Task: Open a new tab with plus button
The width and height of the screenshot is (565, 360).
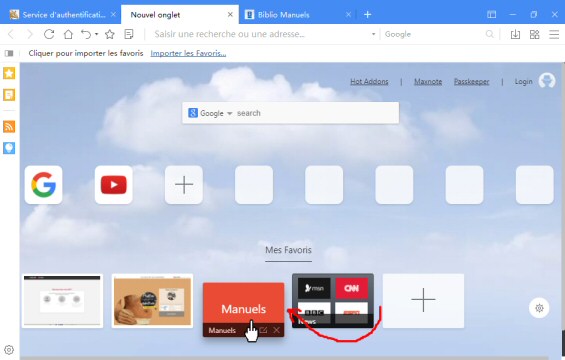Action: click(368, 14)
